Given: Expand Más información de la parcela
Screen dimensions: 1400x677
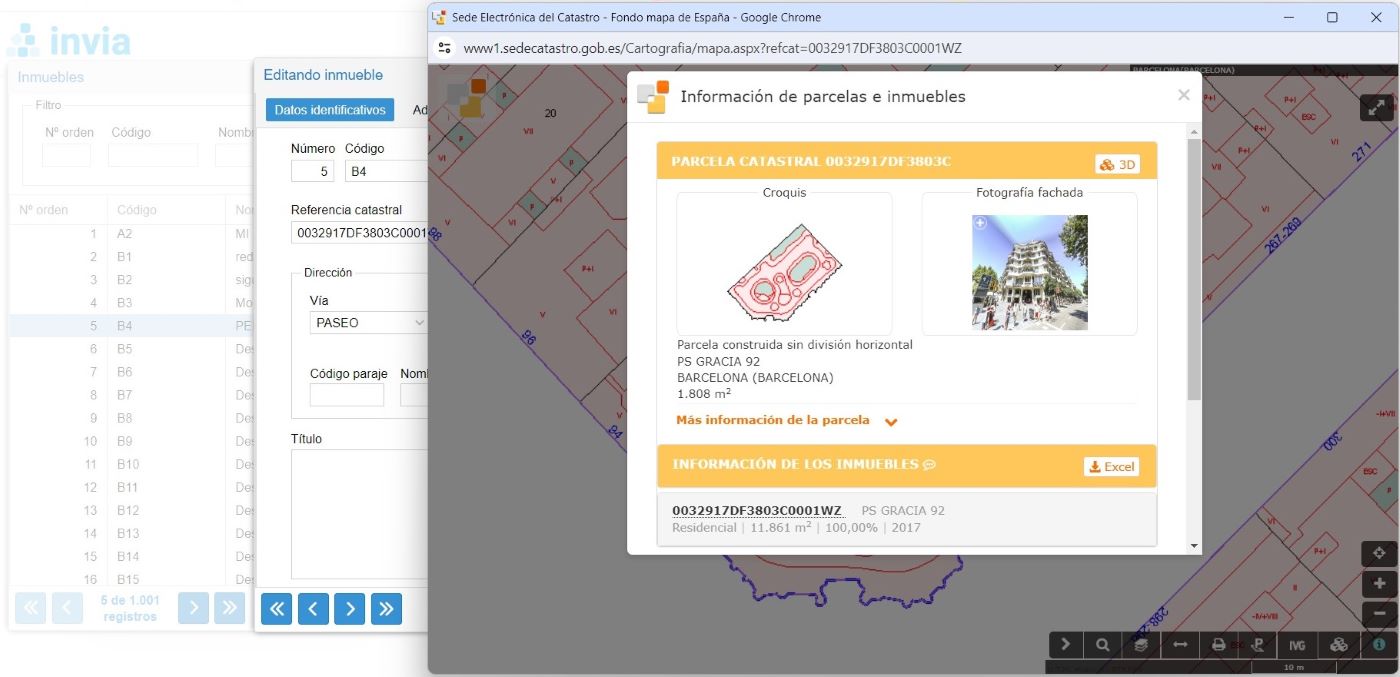Looking at the screenshot, I should [x=786, y=421].
